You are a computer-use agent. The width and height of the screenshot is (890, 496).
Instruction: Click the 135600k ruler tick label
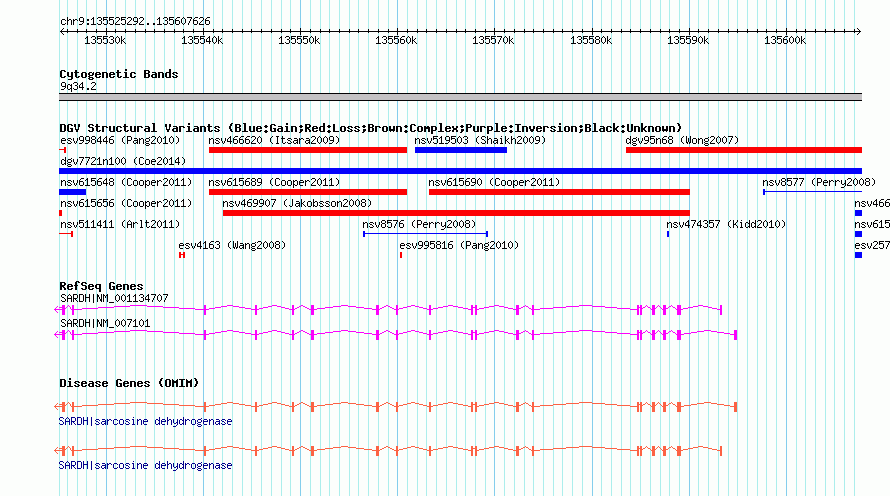pyautogui.click(x=785, y=40)
